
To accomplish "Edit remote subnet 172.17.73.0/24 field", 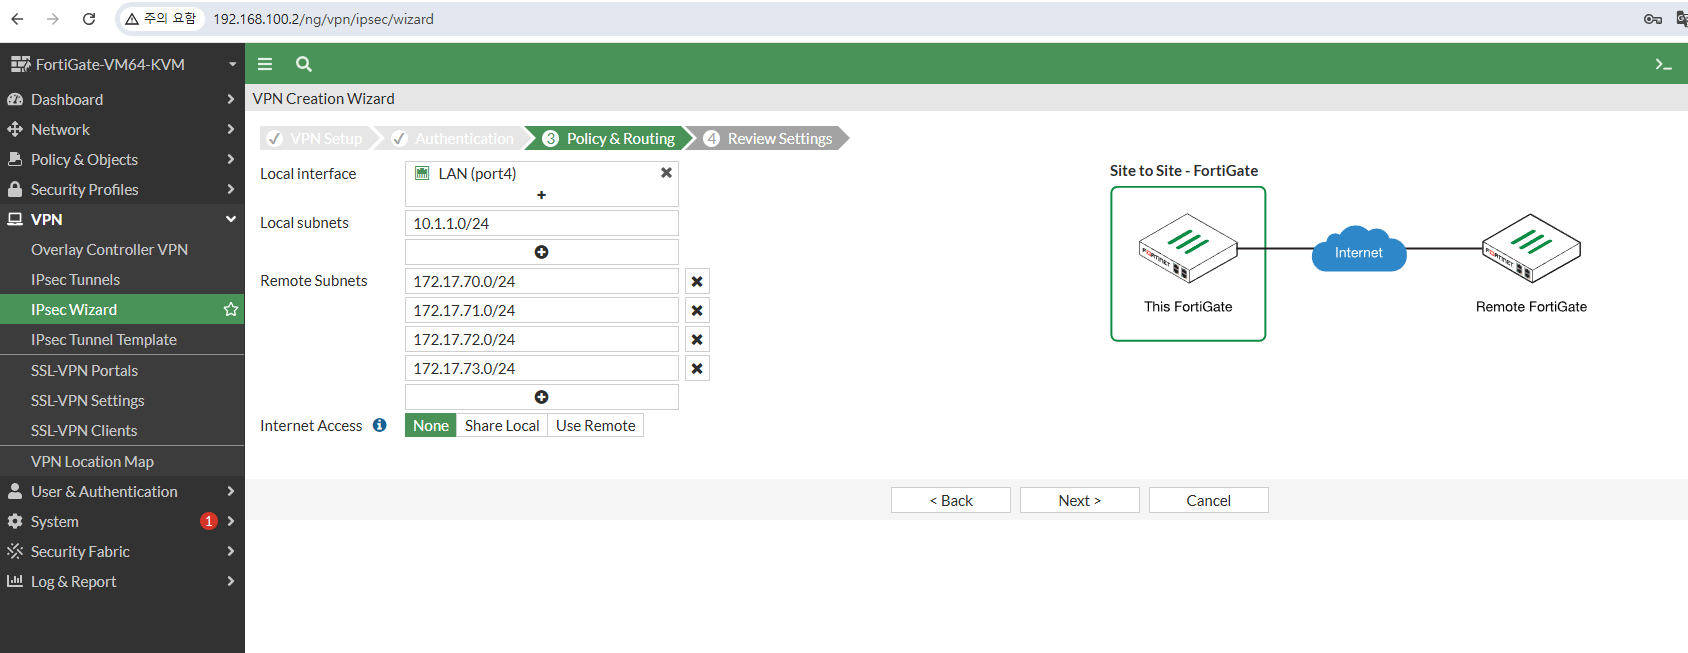I will [x=541, y=369].
